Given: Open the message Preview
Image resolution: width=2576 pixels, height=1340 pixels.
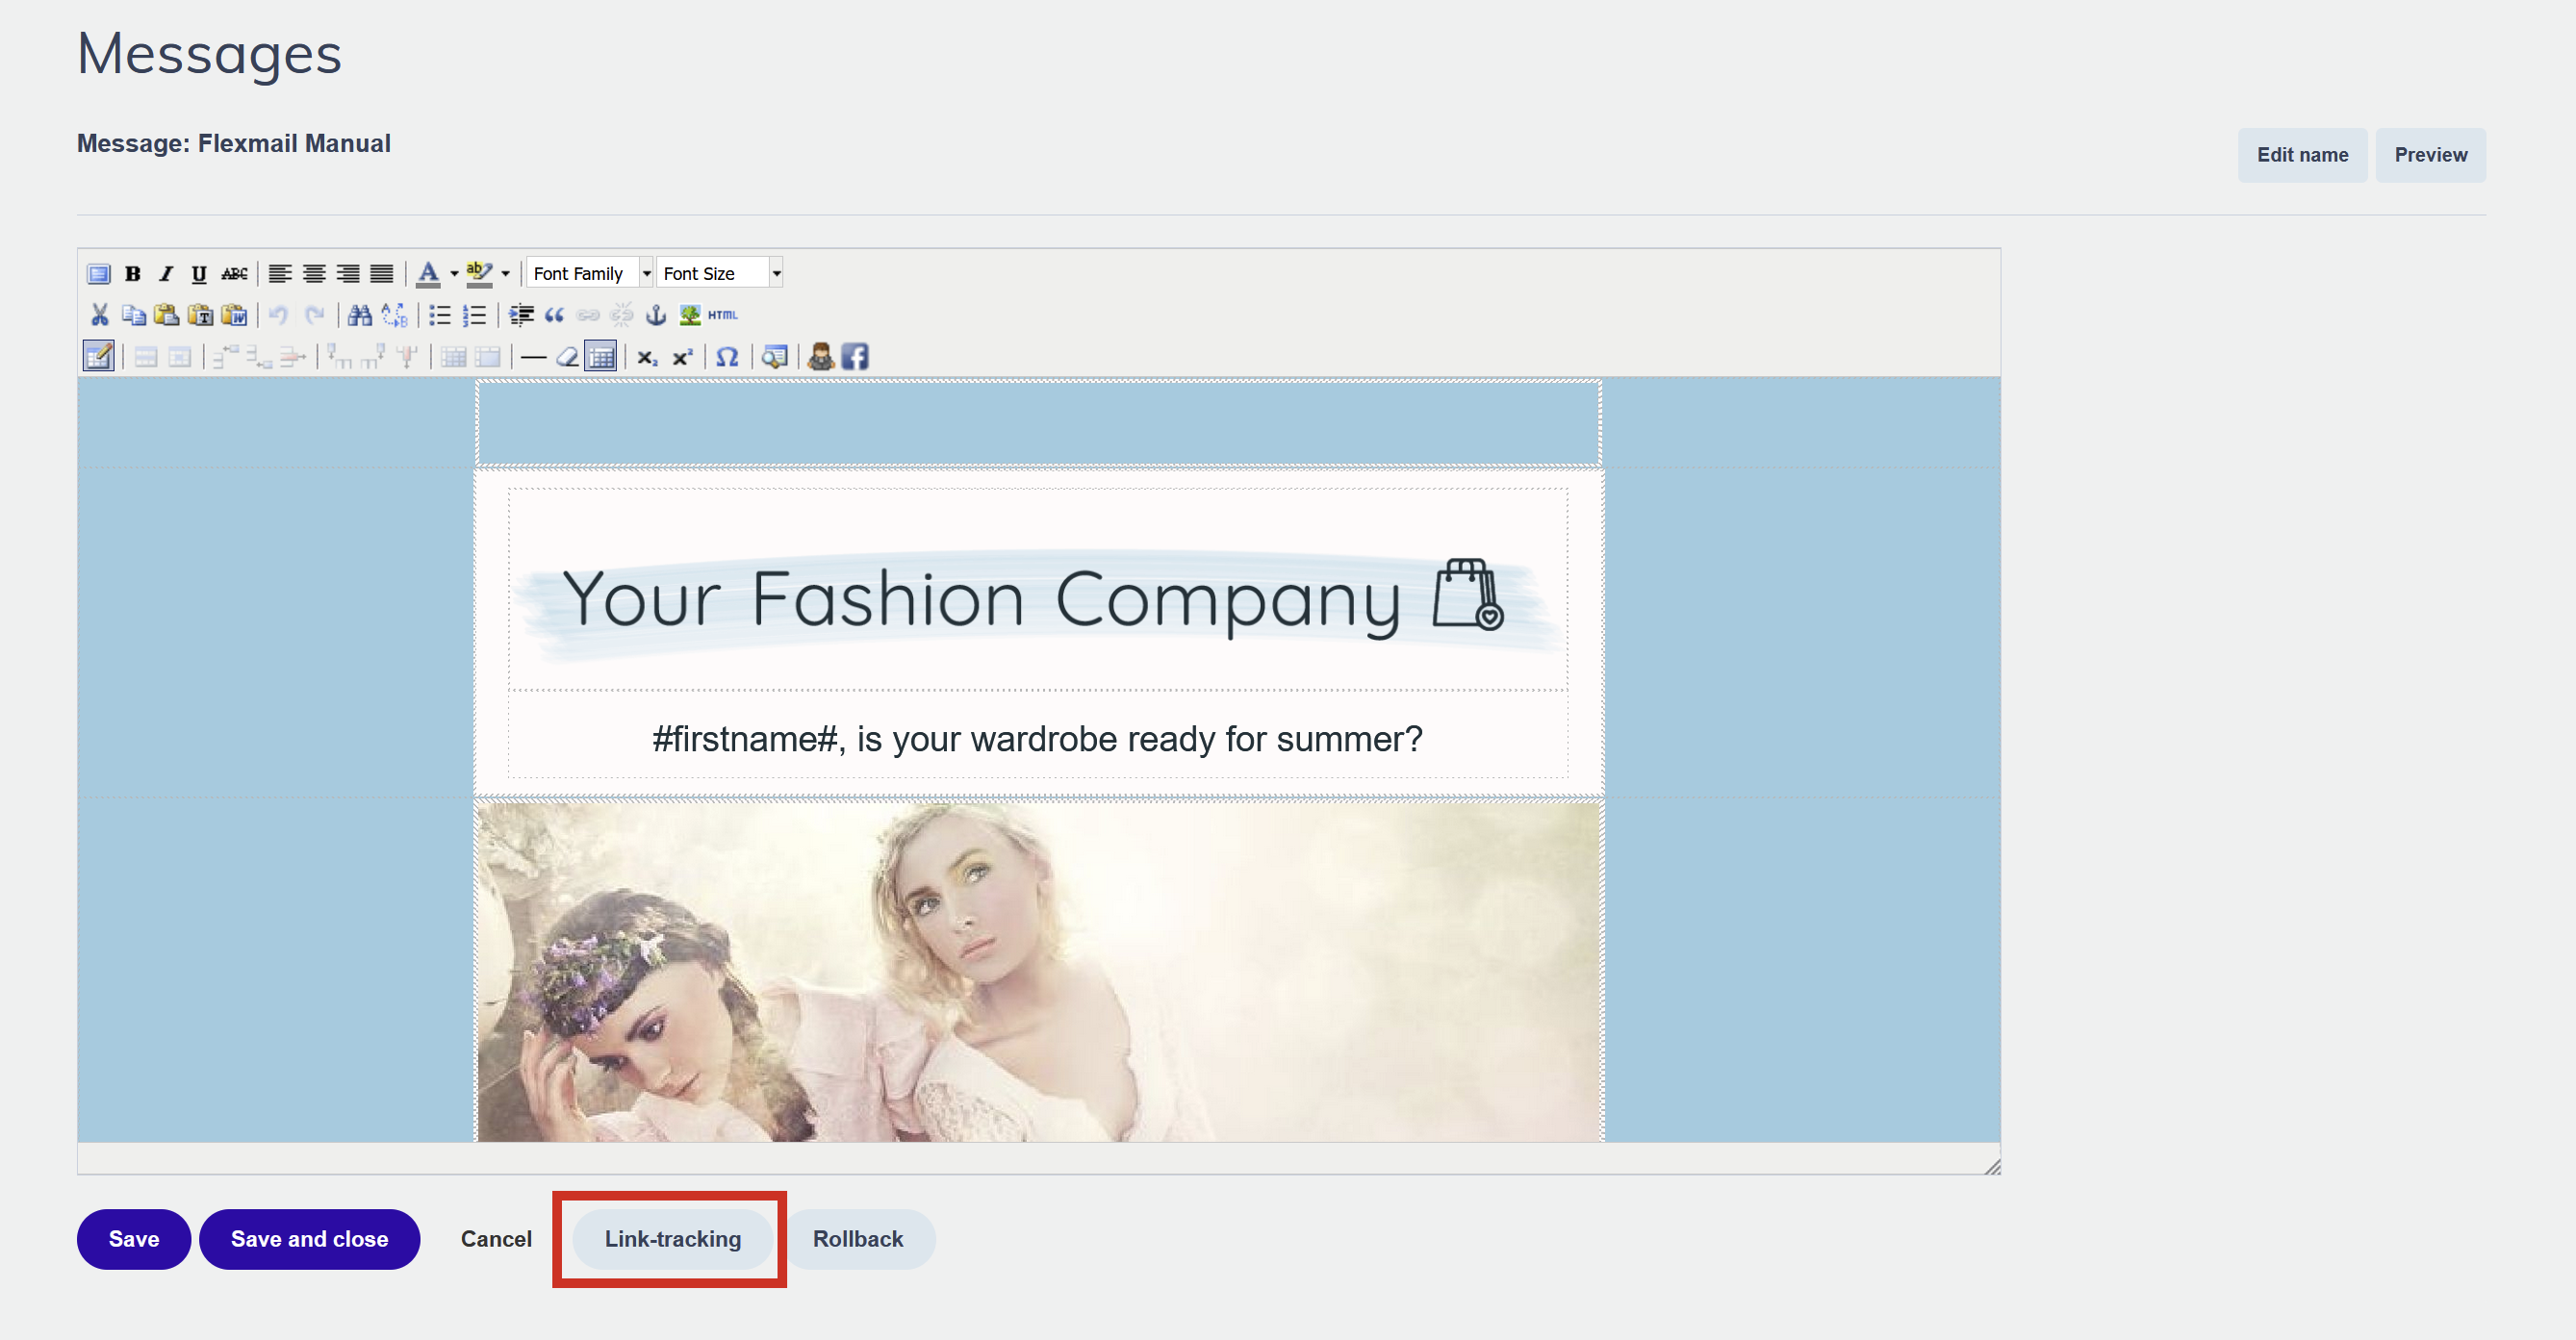Looking at the screenshot, I should 2430,155.
